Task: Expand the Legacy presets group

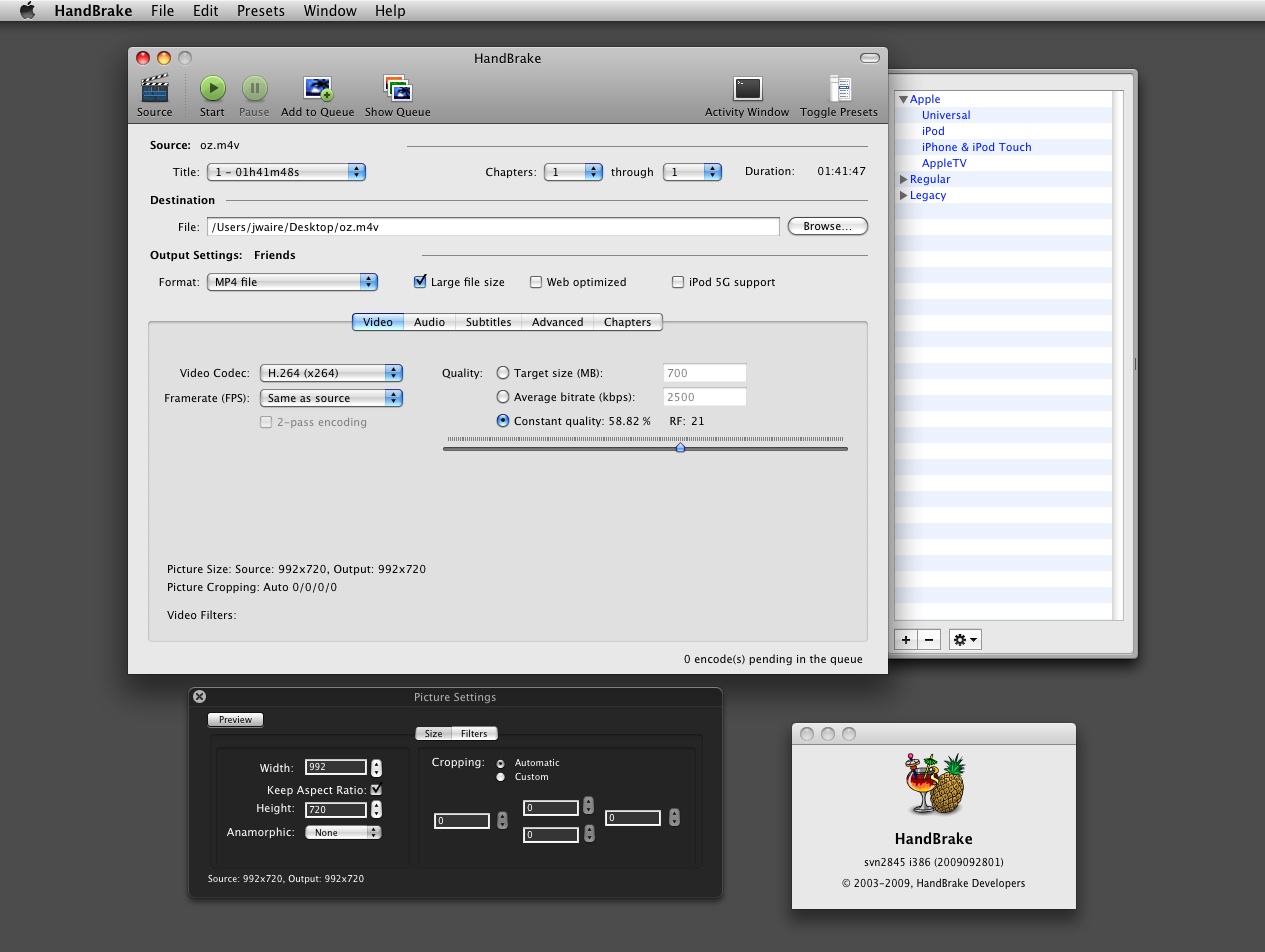Action: tap(903, 195)
